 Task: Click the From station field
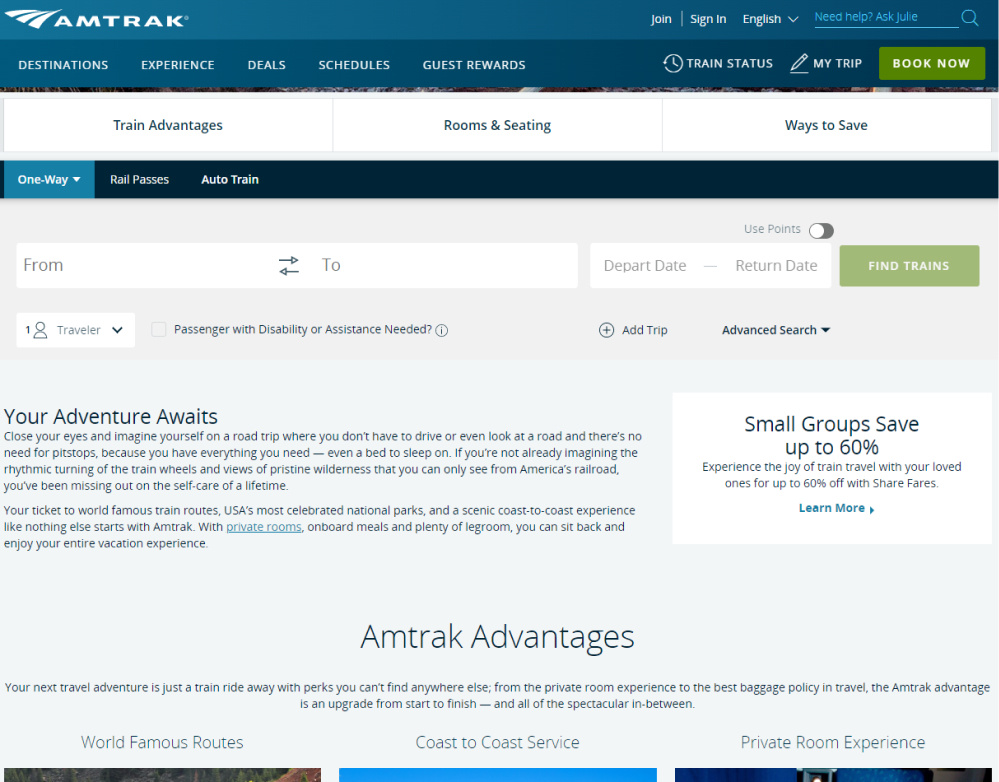[x=145, y=265]
